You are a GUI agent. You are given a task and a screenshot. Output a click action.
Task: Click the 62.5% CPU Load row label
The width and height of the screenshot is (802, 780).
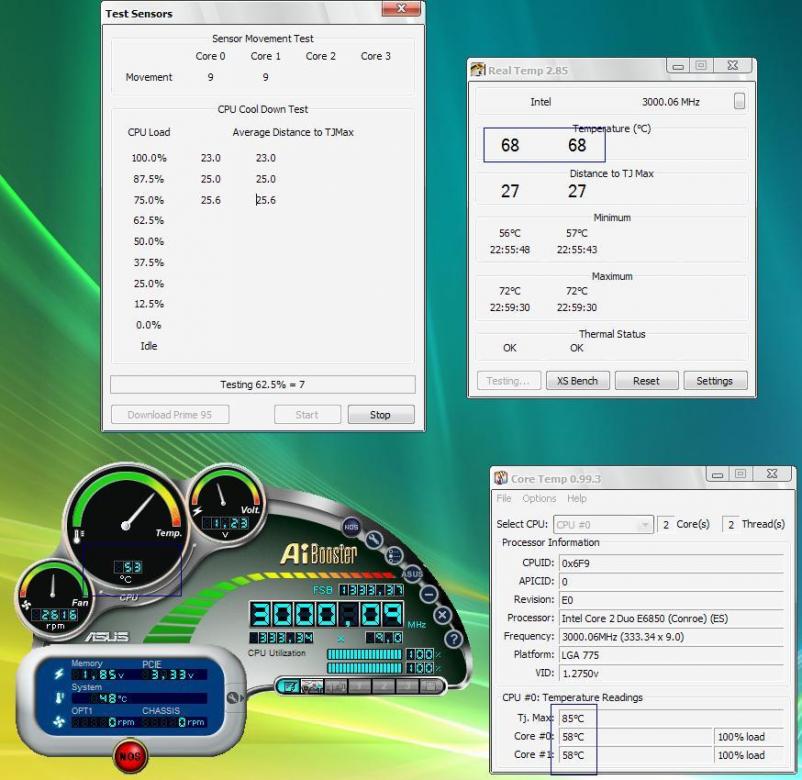149,220
